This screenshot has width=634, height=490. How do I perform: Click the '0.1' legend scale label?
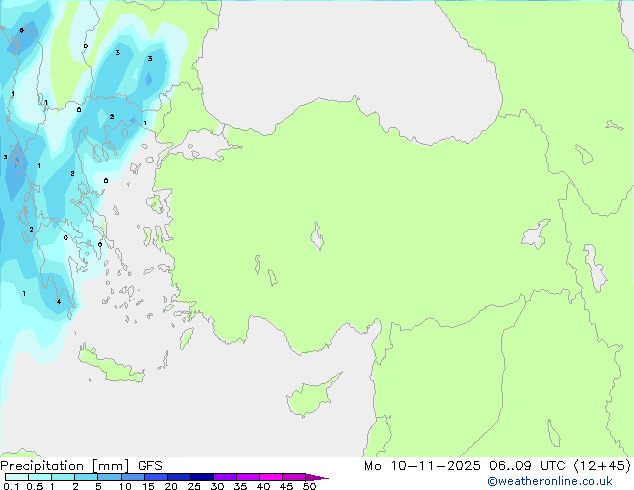[x=11, y=486]
